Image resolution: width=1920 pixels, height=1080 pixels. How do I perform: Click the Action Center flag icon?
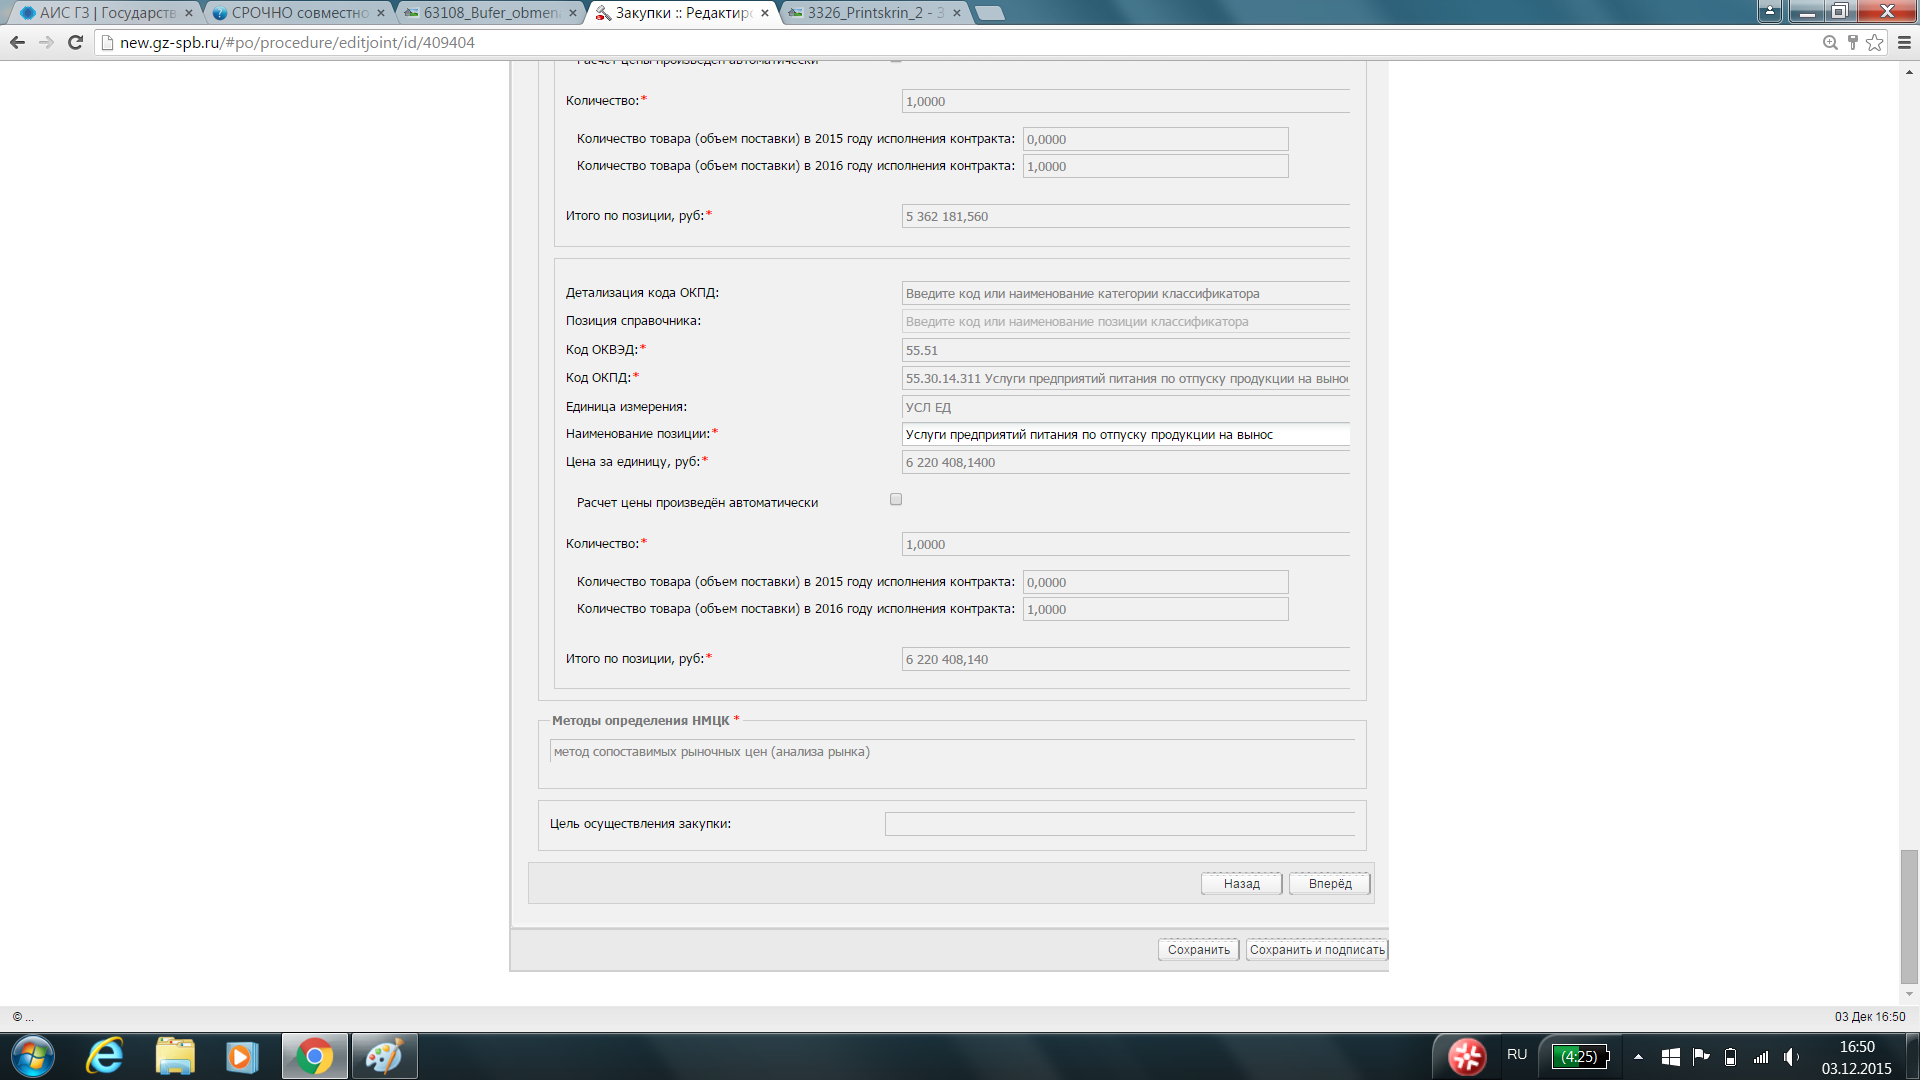1700,1056
